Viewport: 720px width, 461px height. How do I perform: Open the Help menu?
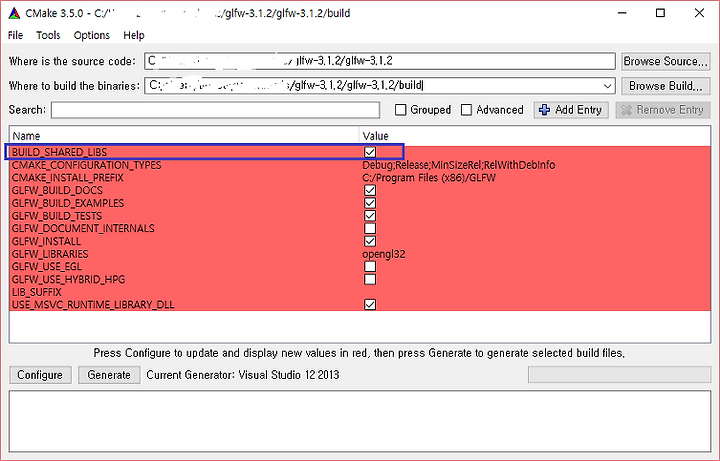[x=134, y=35]
